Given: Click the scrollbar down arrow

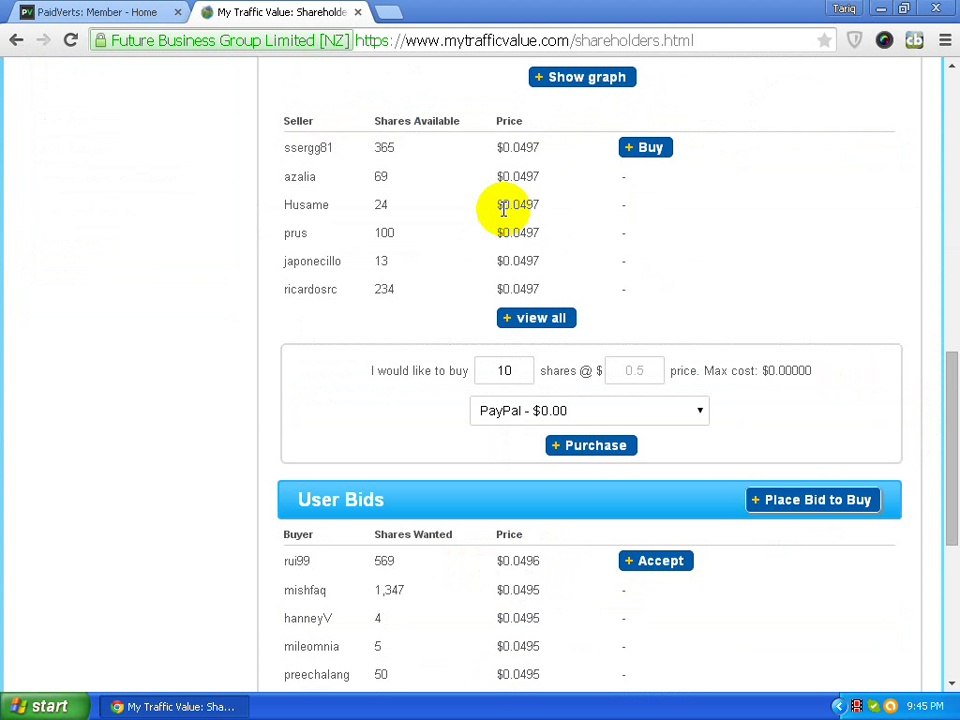Looking at the screenshot, I should coord(951,684).
